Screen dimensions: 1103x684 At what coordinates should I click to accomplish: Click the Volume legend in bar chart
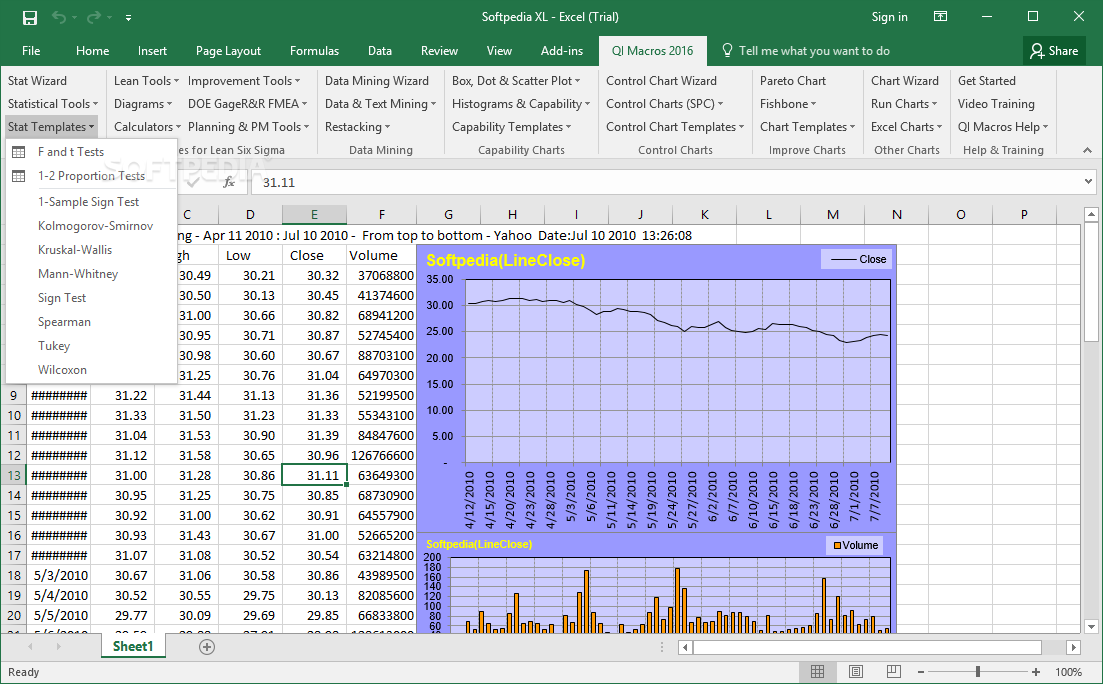point(855,545)
